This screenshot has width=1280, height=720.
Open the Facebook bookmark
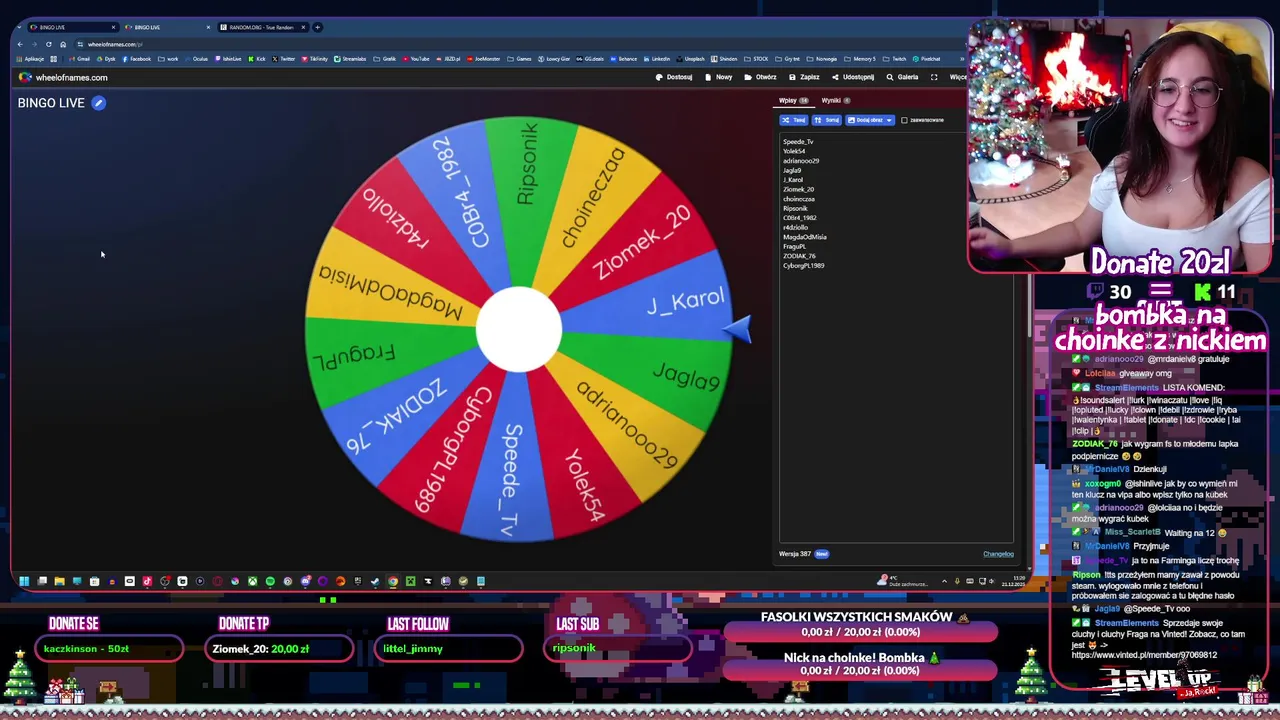point(137,59)
